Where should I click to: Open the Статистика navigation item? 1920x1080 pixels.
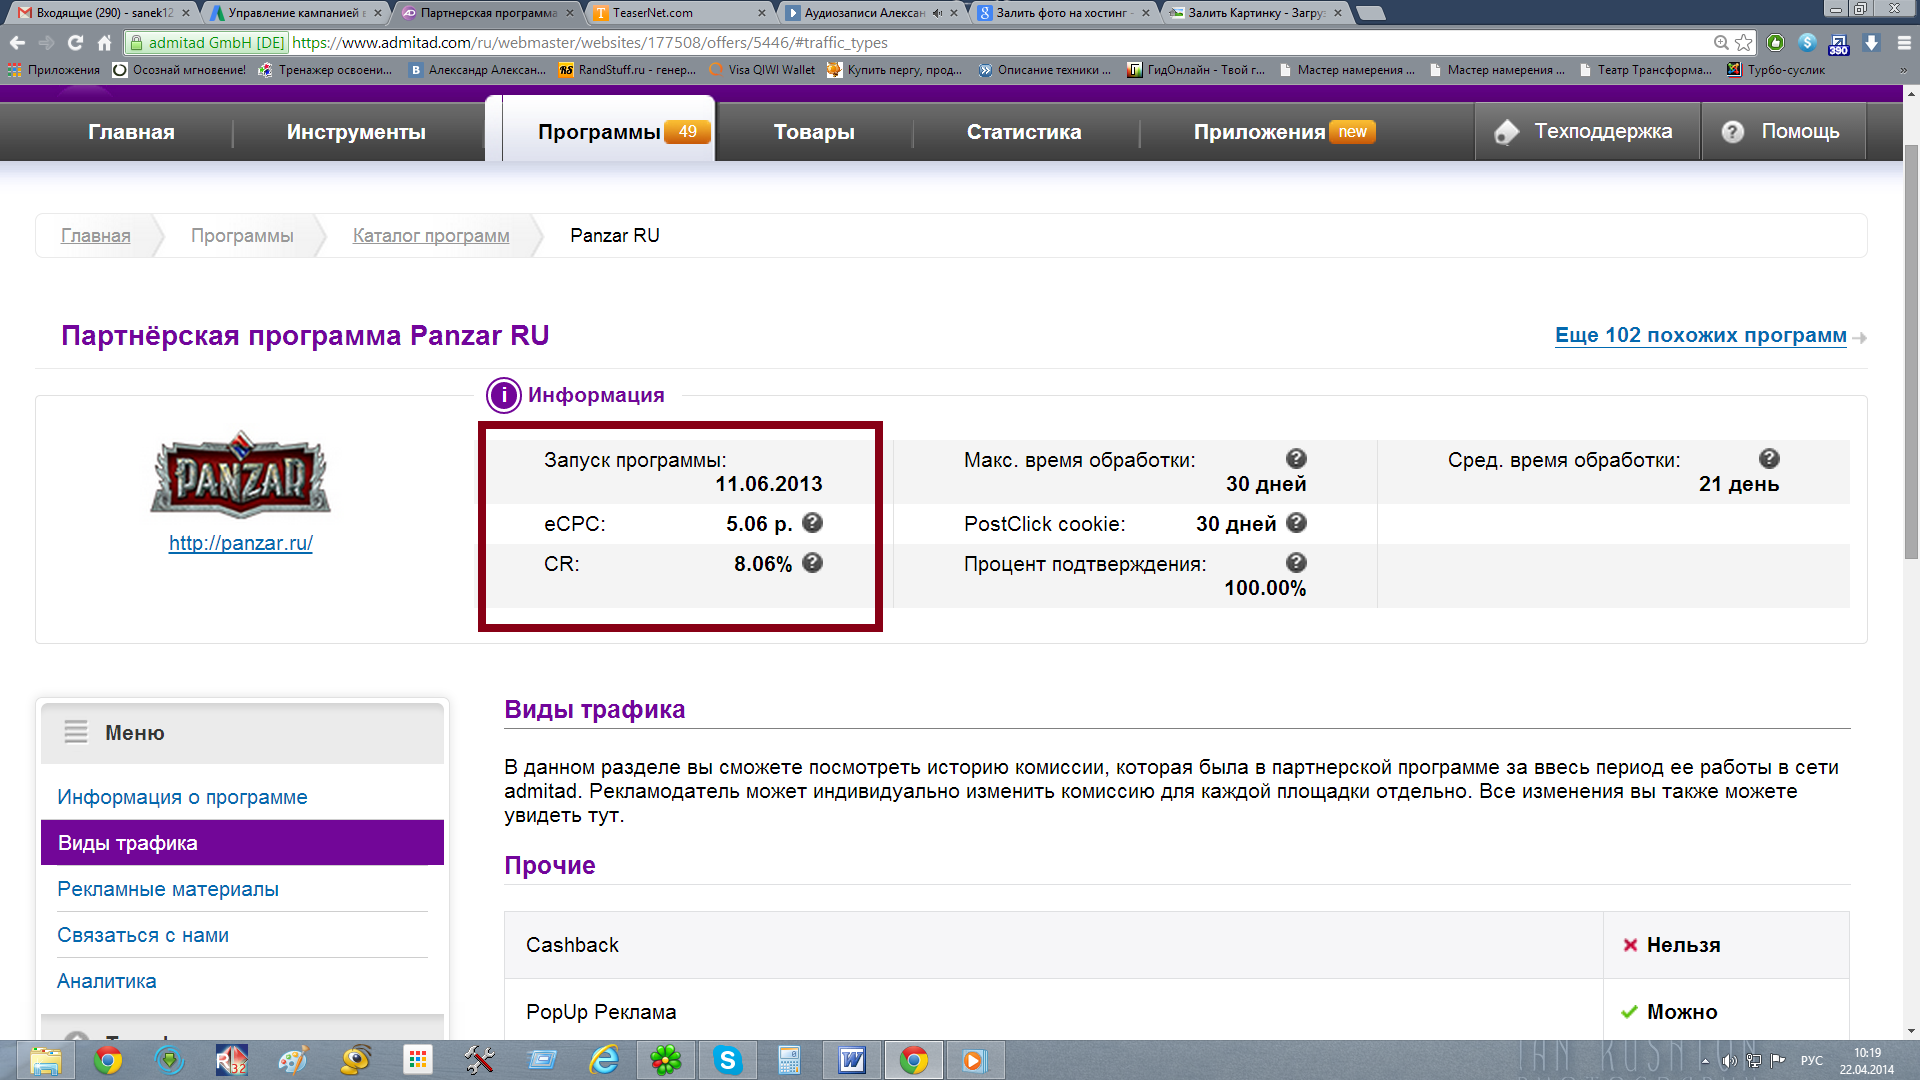pos(1024,132)
